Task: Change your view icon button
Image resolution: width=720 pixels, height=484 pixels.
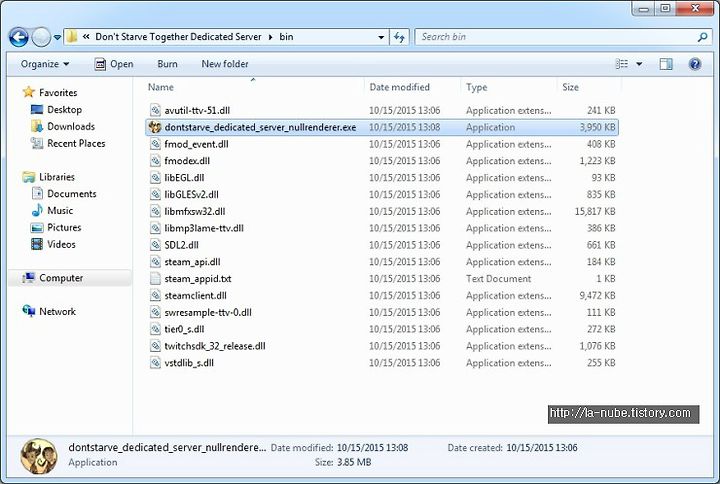Action: point(622,64)
